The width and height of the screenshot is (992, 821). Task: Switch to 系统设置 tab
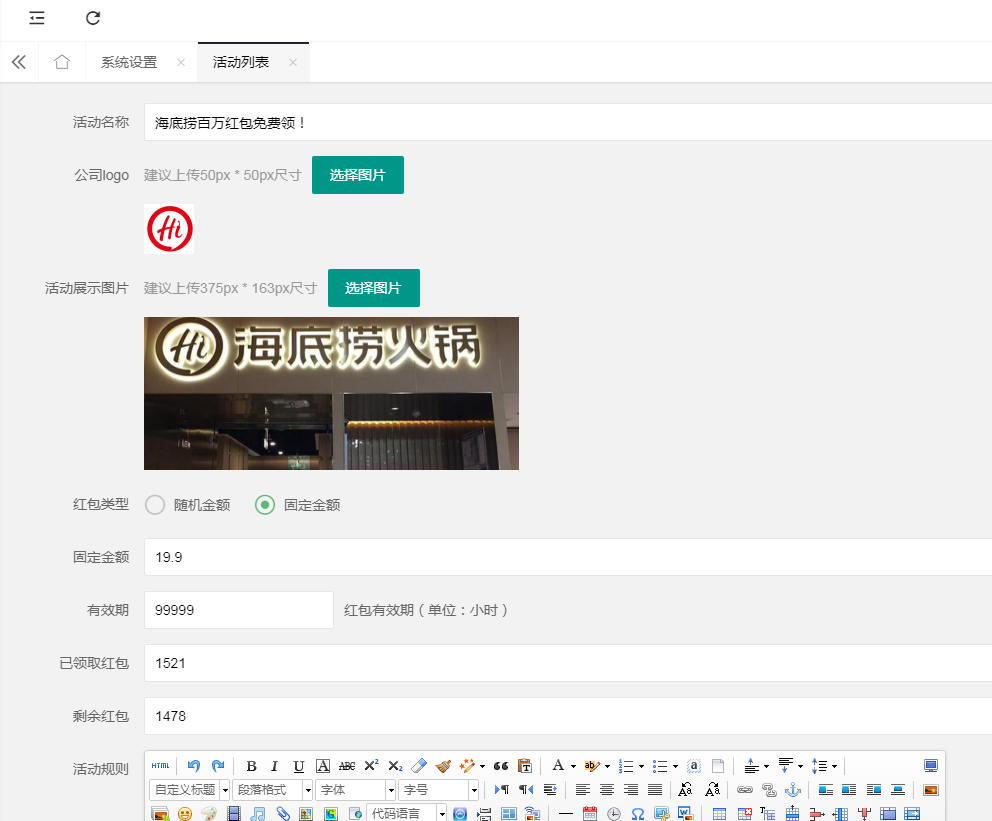pos(129,62)
